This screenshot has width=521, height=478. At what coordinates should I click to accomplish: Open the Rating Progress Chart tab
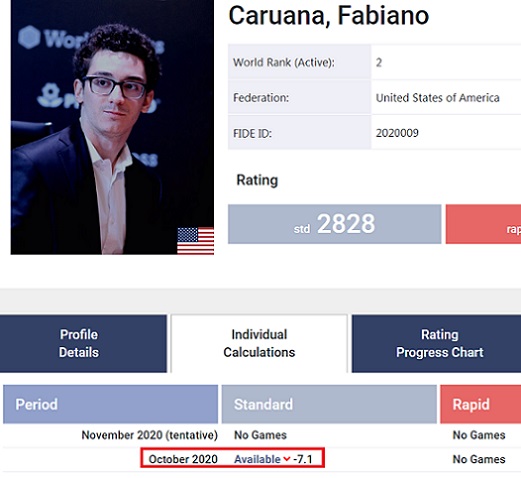(x=436, y=343)
